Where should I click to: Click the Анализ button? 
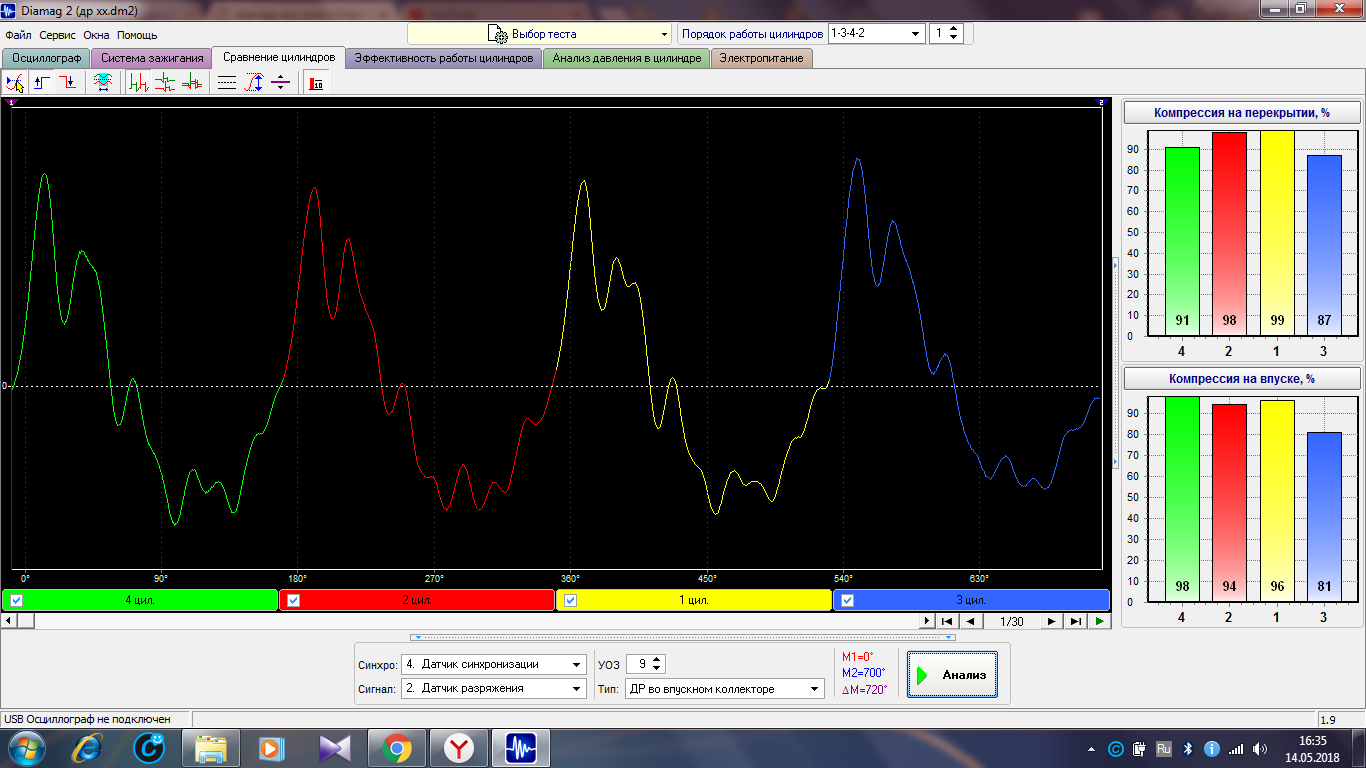coord(951,675)
